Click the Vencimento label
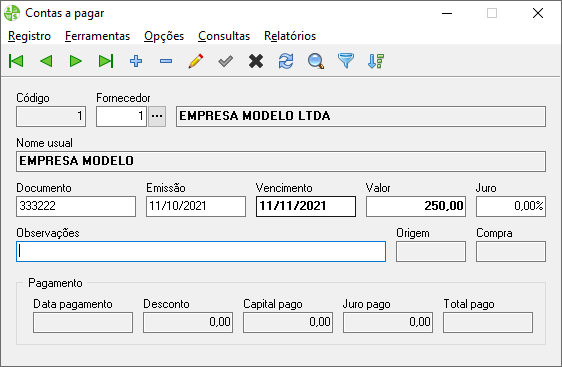 pos(284,188)
